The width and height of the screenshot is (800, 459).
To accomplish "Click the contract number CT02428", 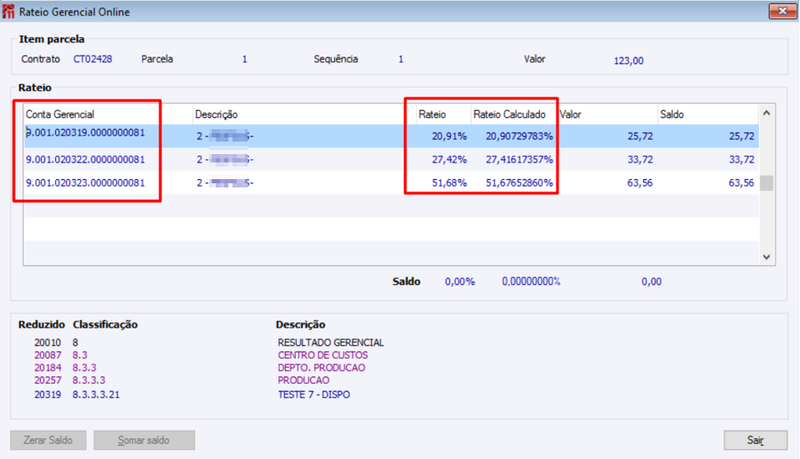I will (93, 59).
